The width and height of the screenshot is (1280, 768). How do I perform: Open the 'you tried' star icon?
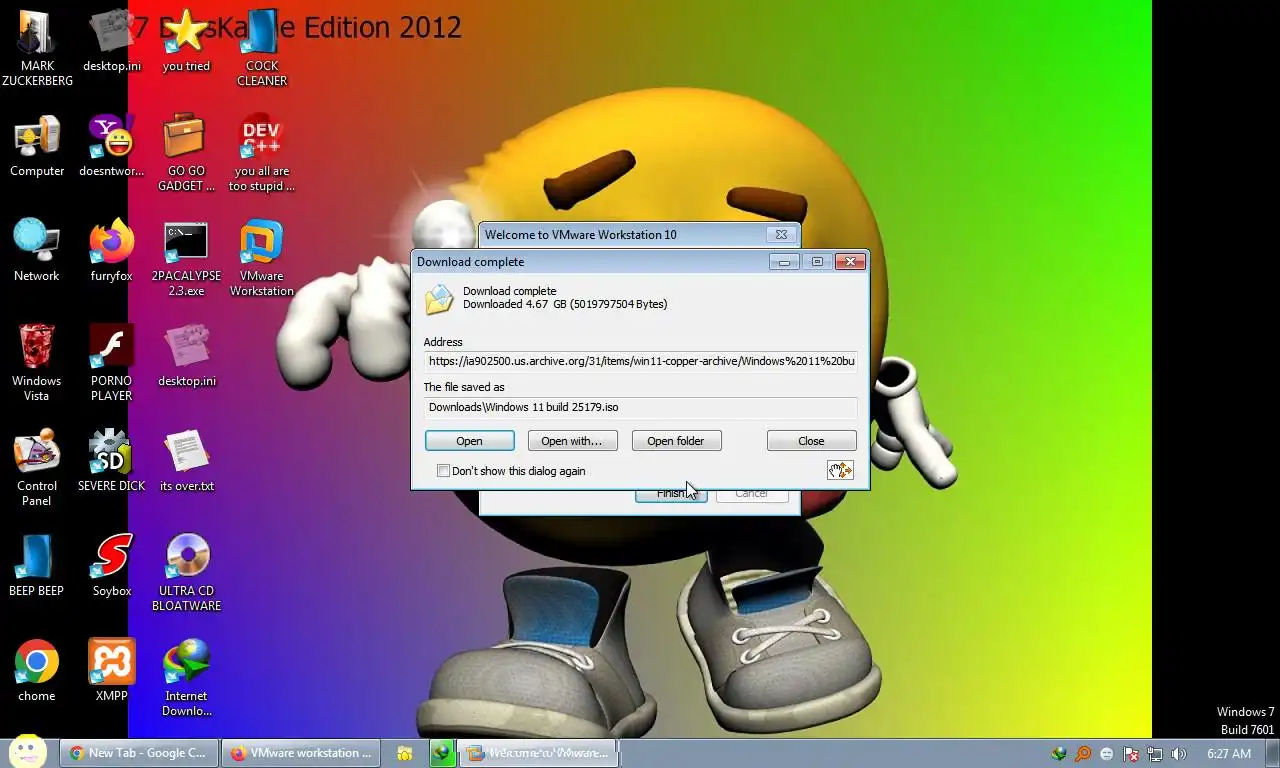click(187, 42)
